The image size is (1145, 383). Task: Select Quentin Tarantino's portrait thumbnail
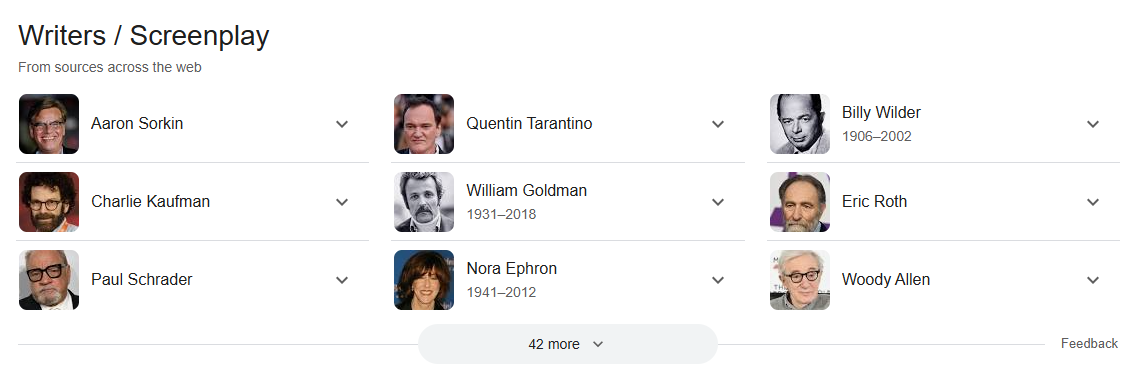(x=424, y=124)
